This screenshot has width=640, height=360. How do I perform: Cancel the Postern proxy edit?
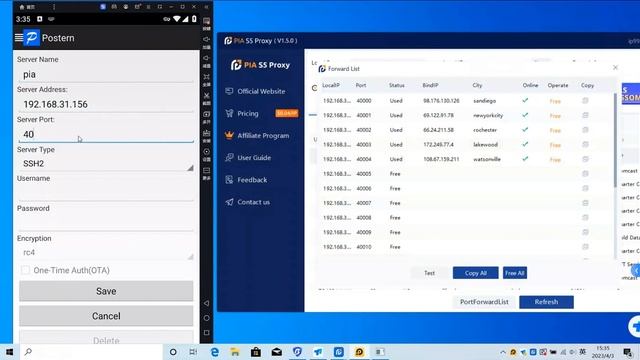pyautogui.click(x=106, y=316)
